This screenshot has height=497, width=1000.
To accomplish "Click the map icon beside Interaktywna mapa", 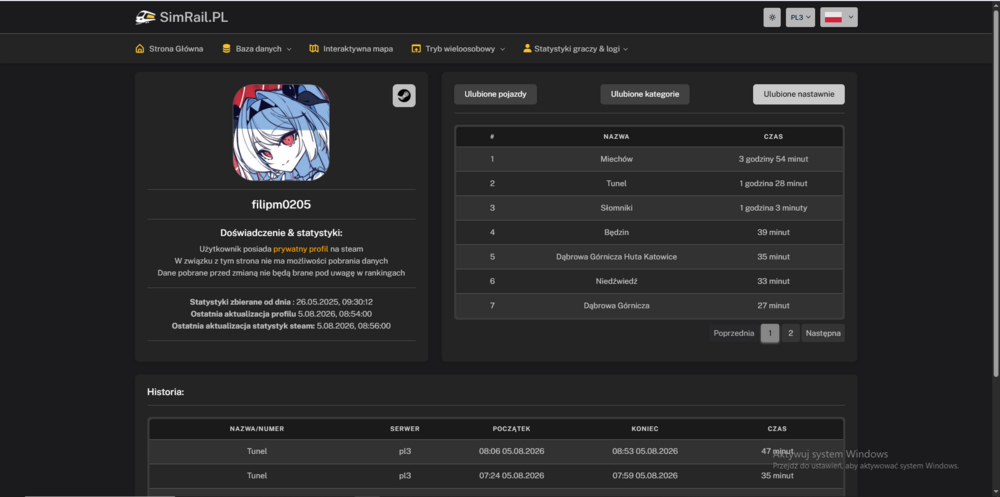I will coord(313,48).
